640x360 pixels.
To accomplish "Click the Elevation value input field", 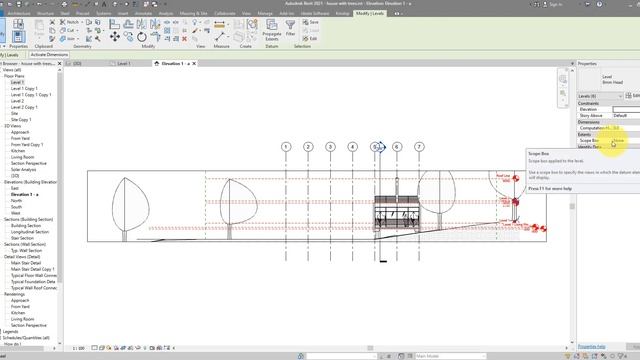I will pos(626,109).
